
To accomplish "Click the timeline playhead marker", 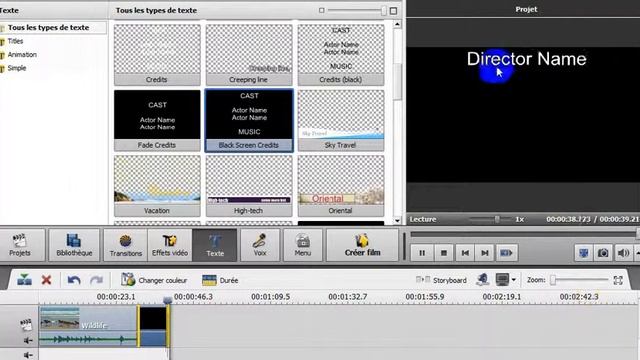I will [x=167, y=300].
